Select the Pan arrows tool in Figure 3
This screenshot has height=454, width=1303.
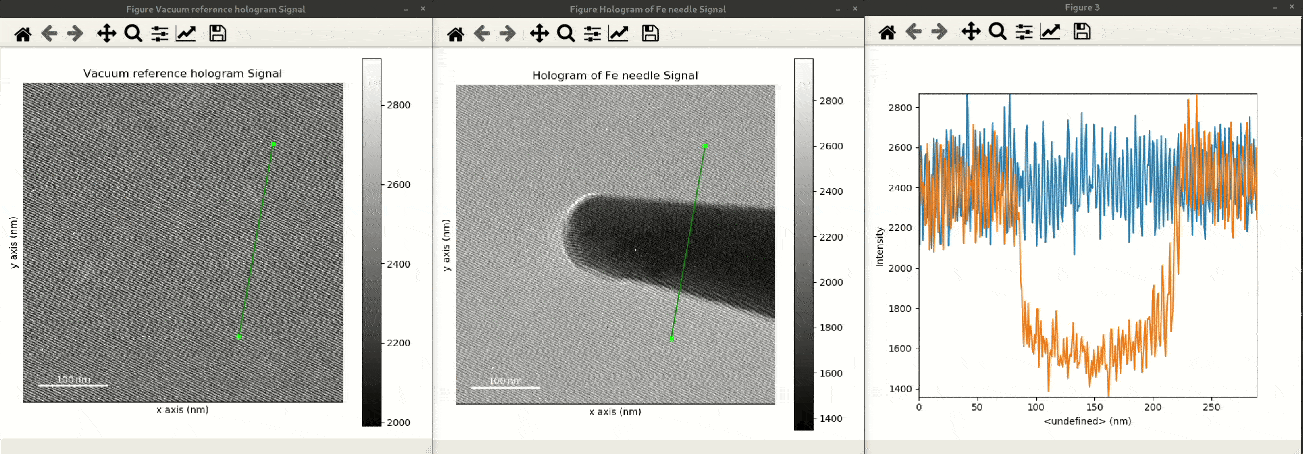[970, 32]
